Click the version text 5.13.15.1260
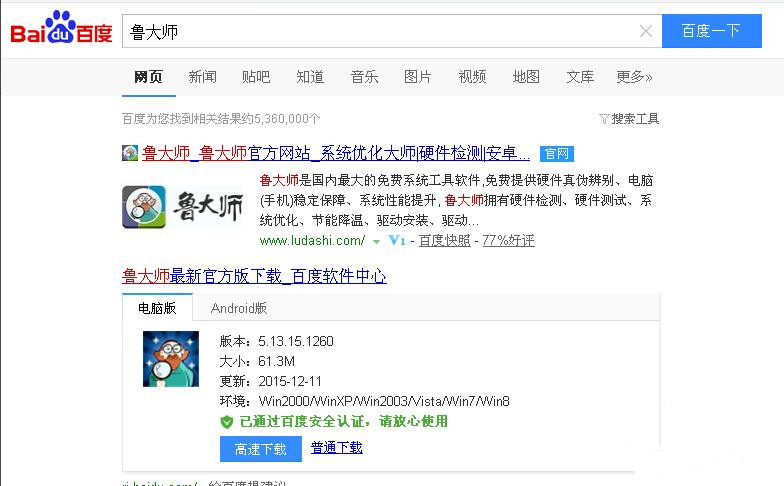This screenshot has height=486, width=784. pos(296,342)
